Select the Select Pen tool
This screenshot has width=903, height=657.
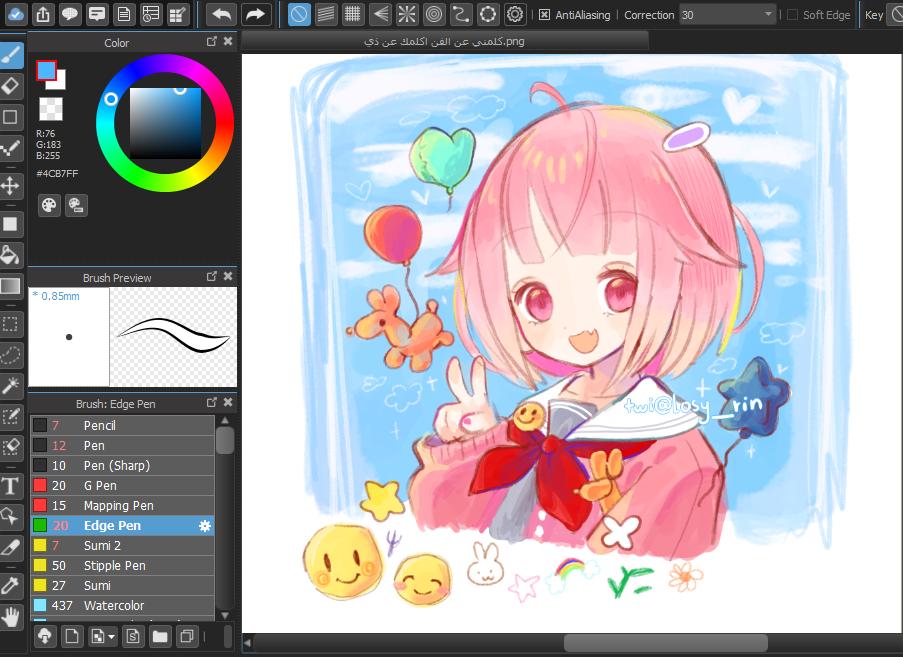[x=10, y=416]
